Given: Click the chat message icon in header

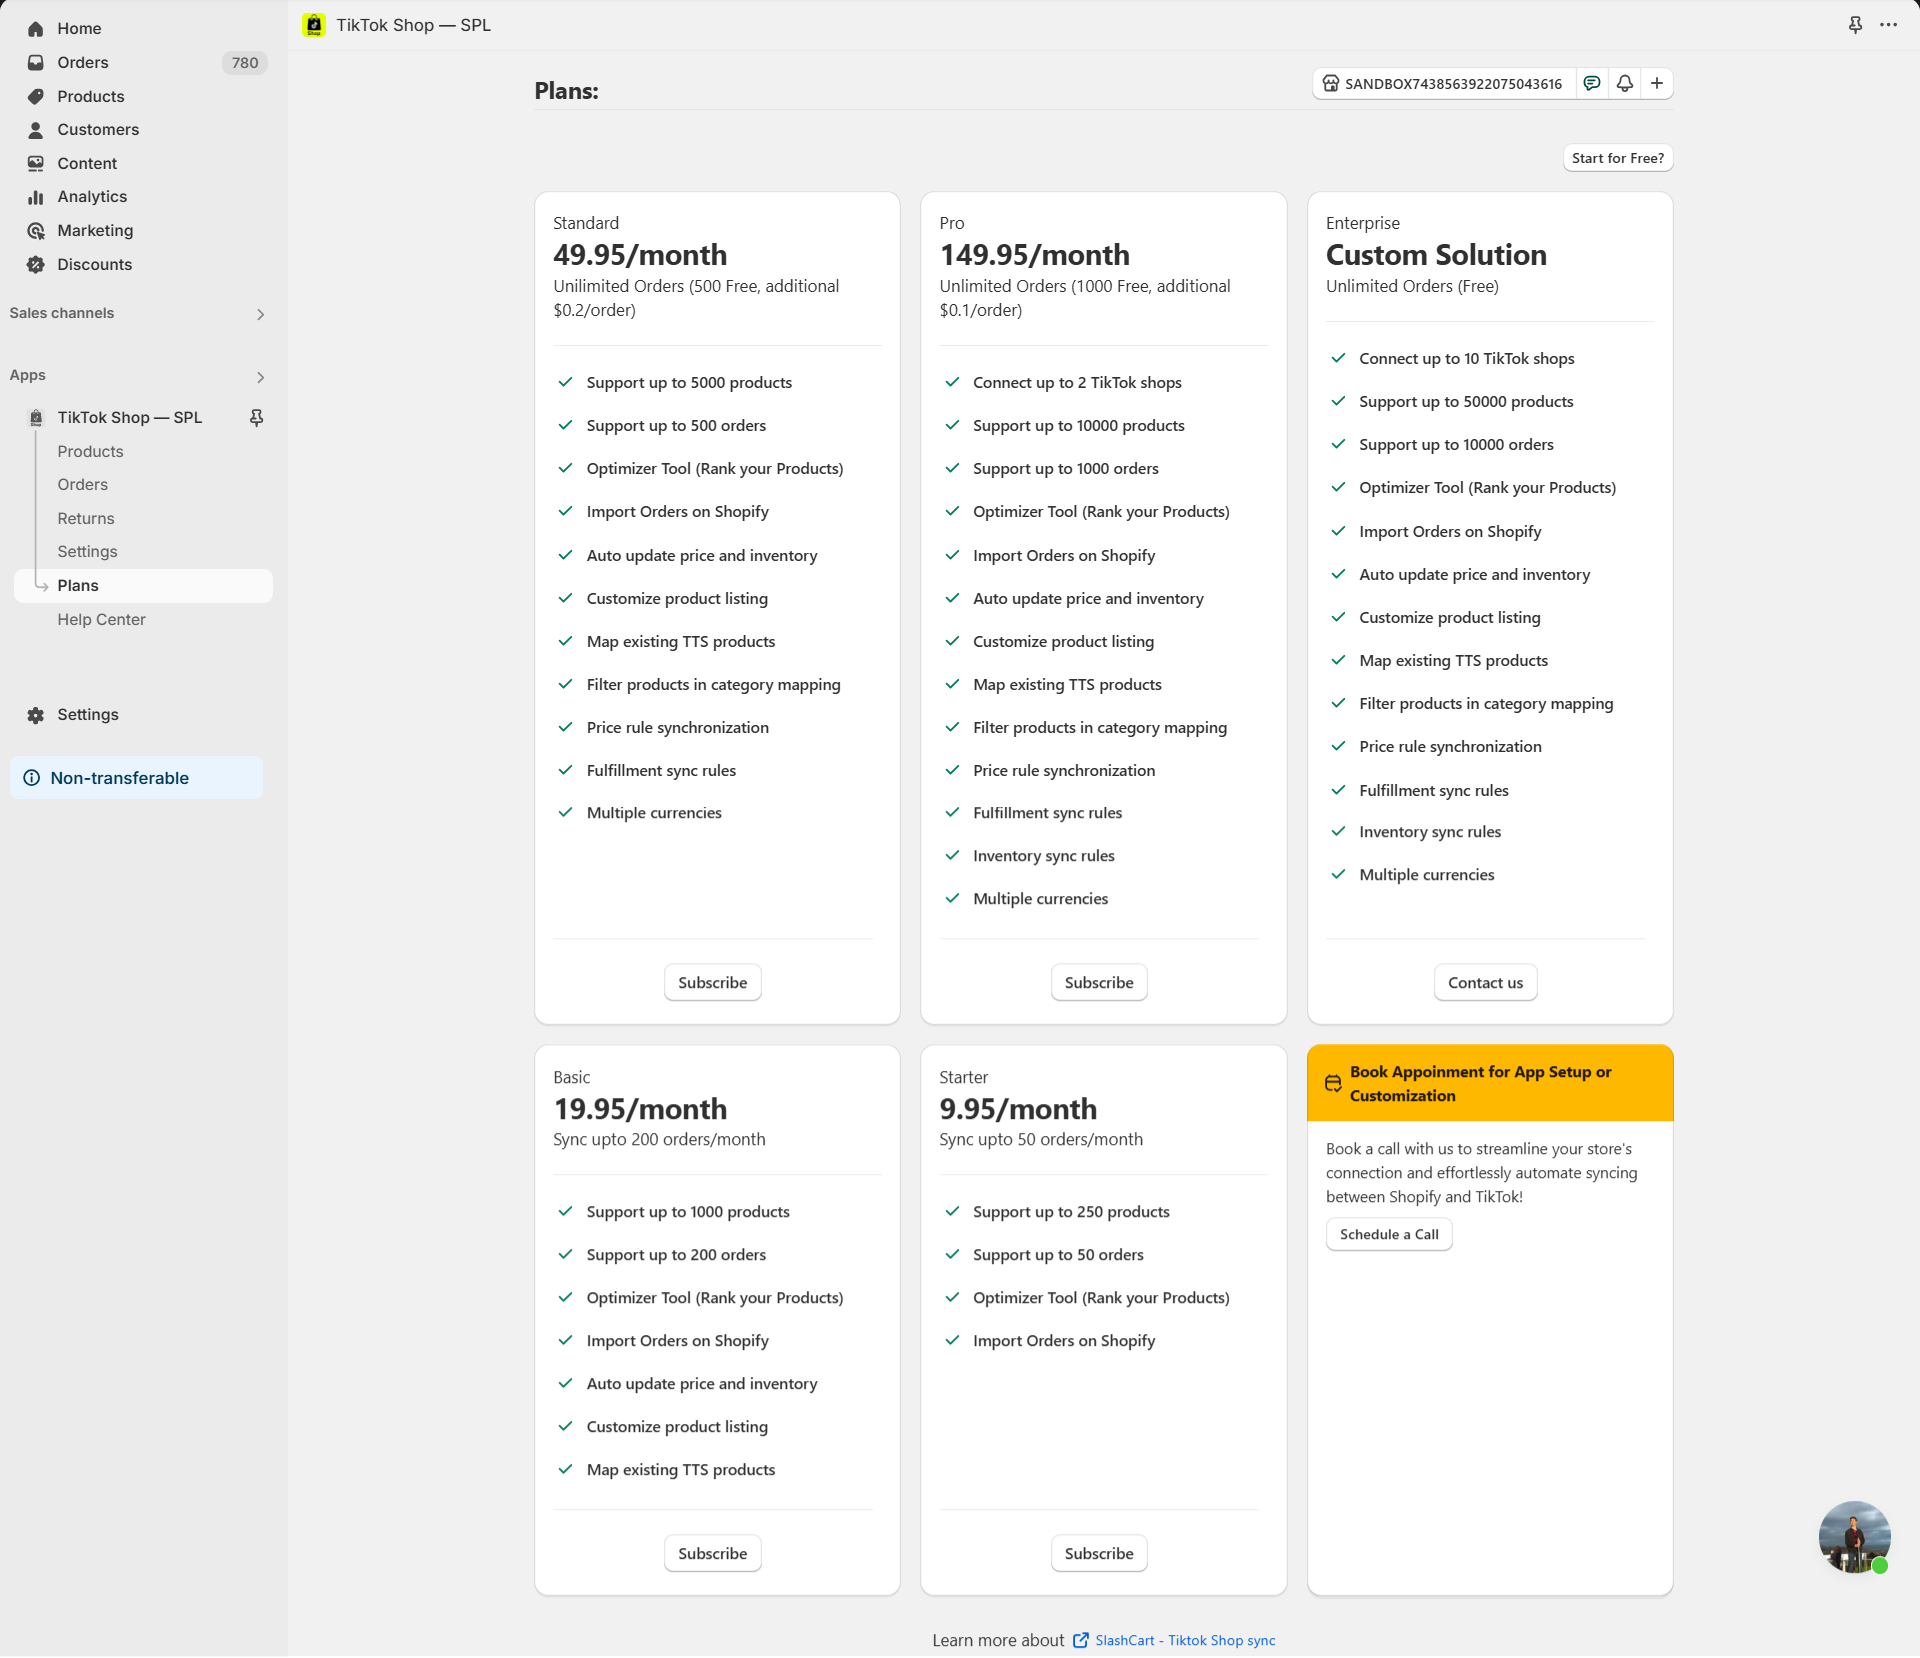Looking at the screenshot, I should pos(1592,83).
